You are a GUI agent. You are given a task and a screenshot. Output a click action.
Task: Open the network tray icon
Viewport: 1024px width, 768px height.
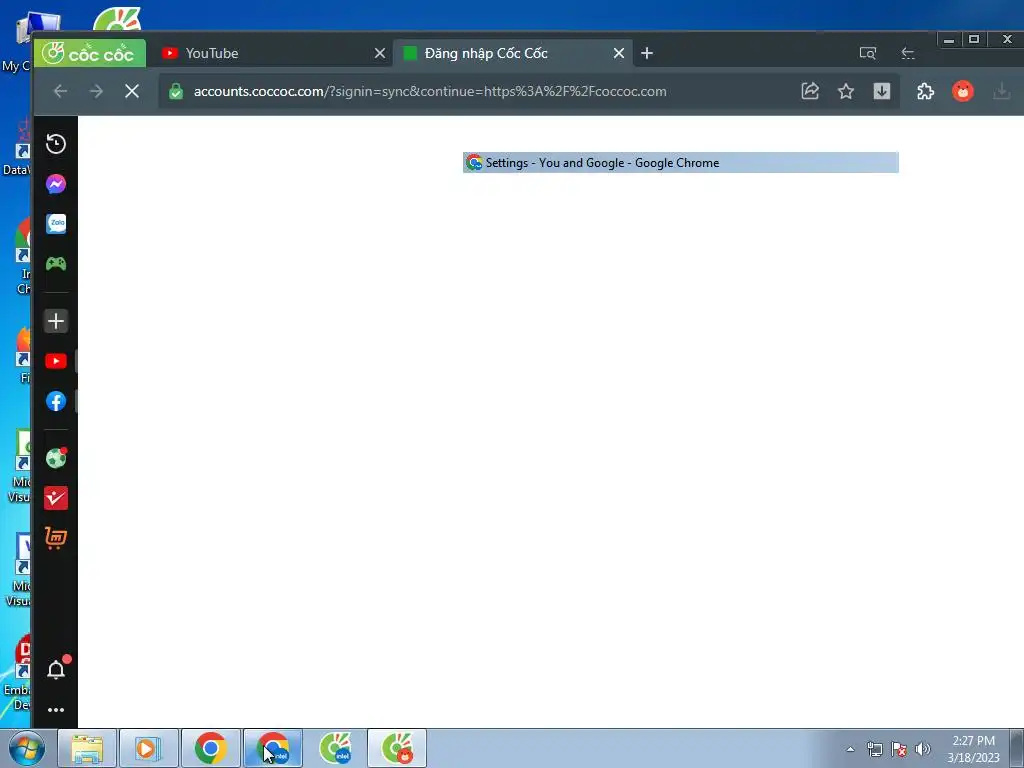874,749
